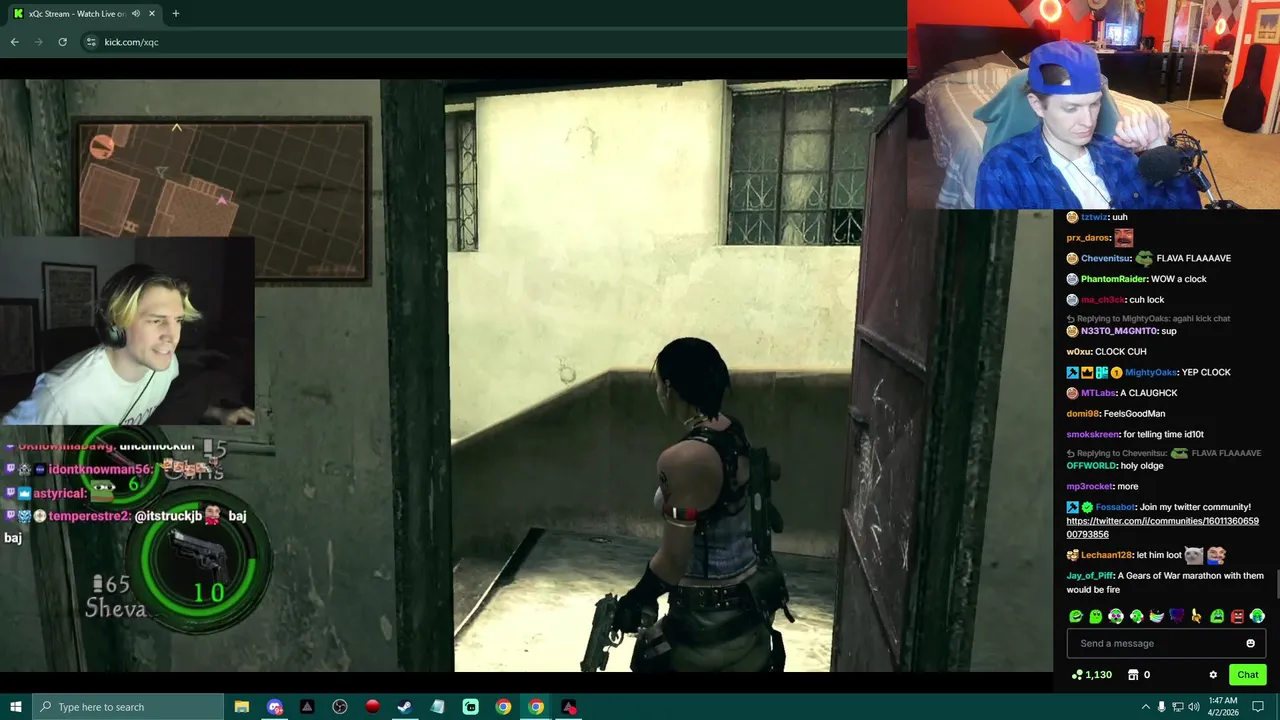Open a new browser tab
1280x720 pixels.
[175, 13]
